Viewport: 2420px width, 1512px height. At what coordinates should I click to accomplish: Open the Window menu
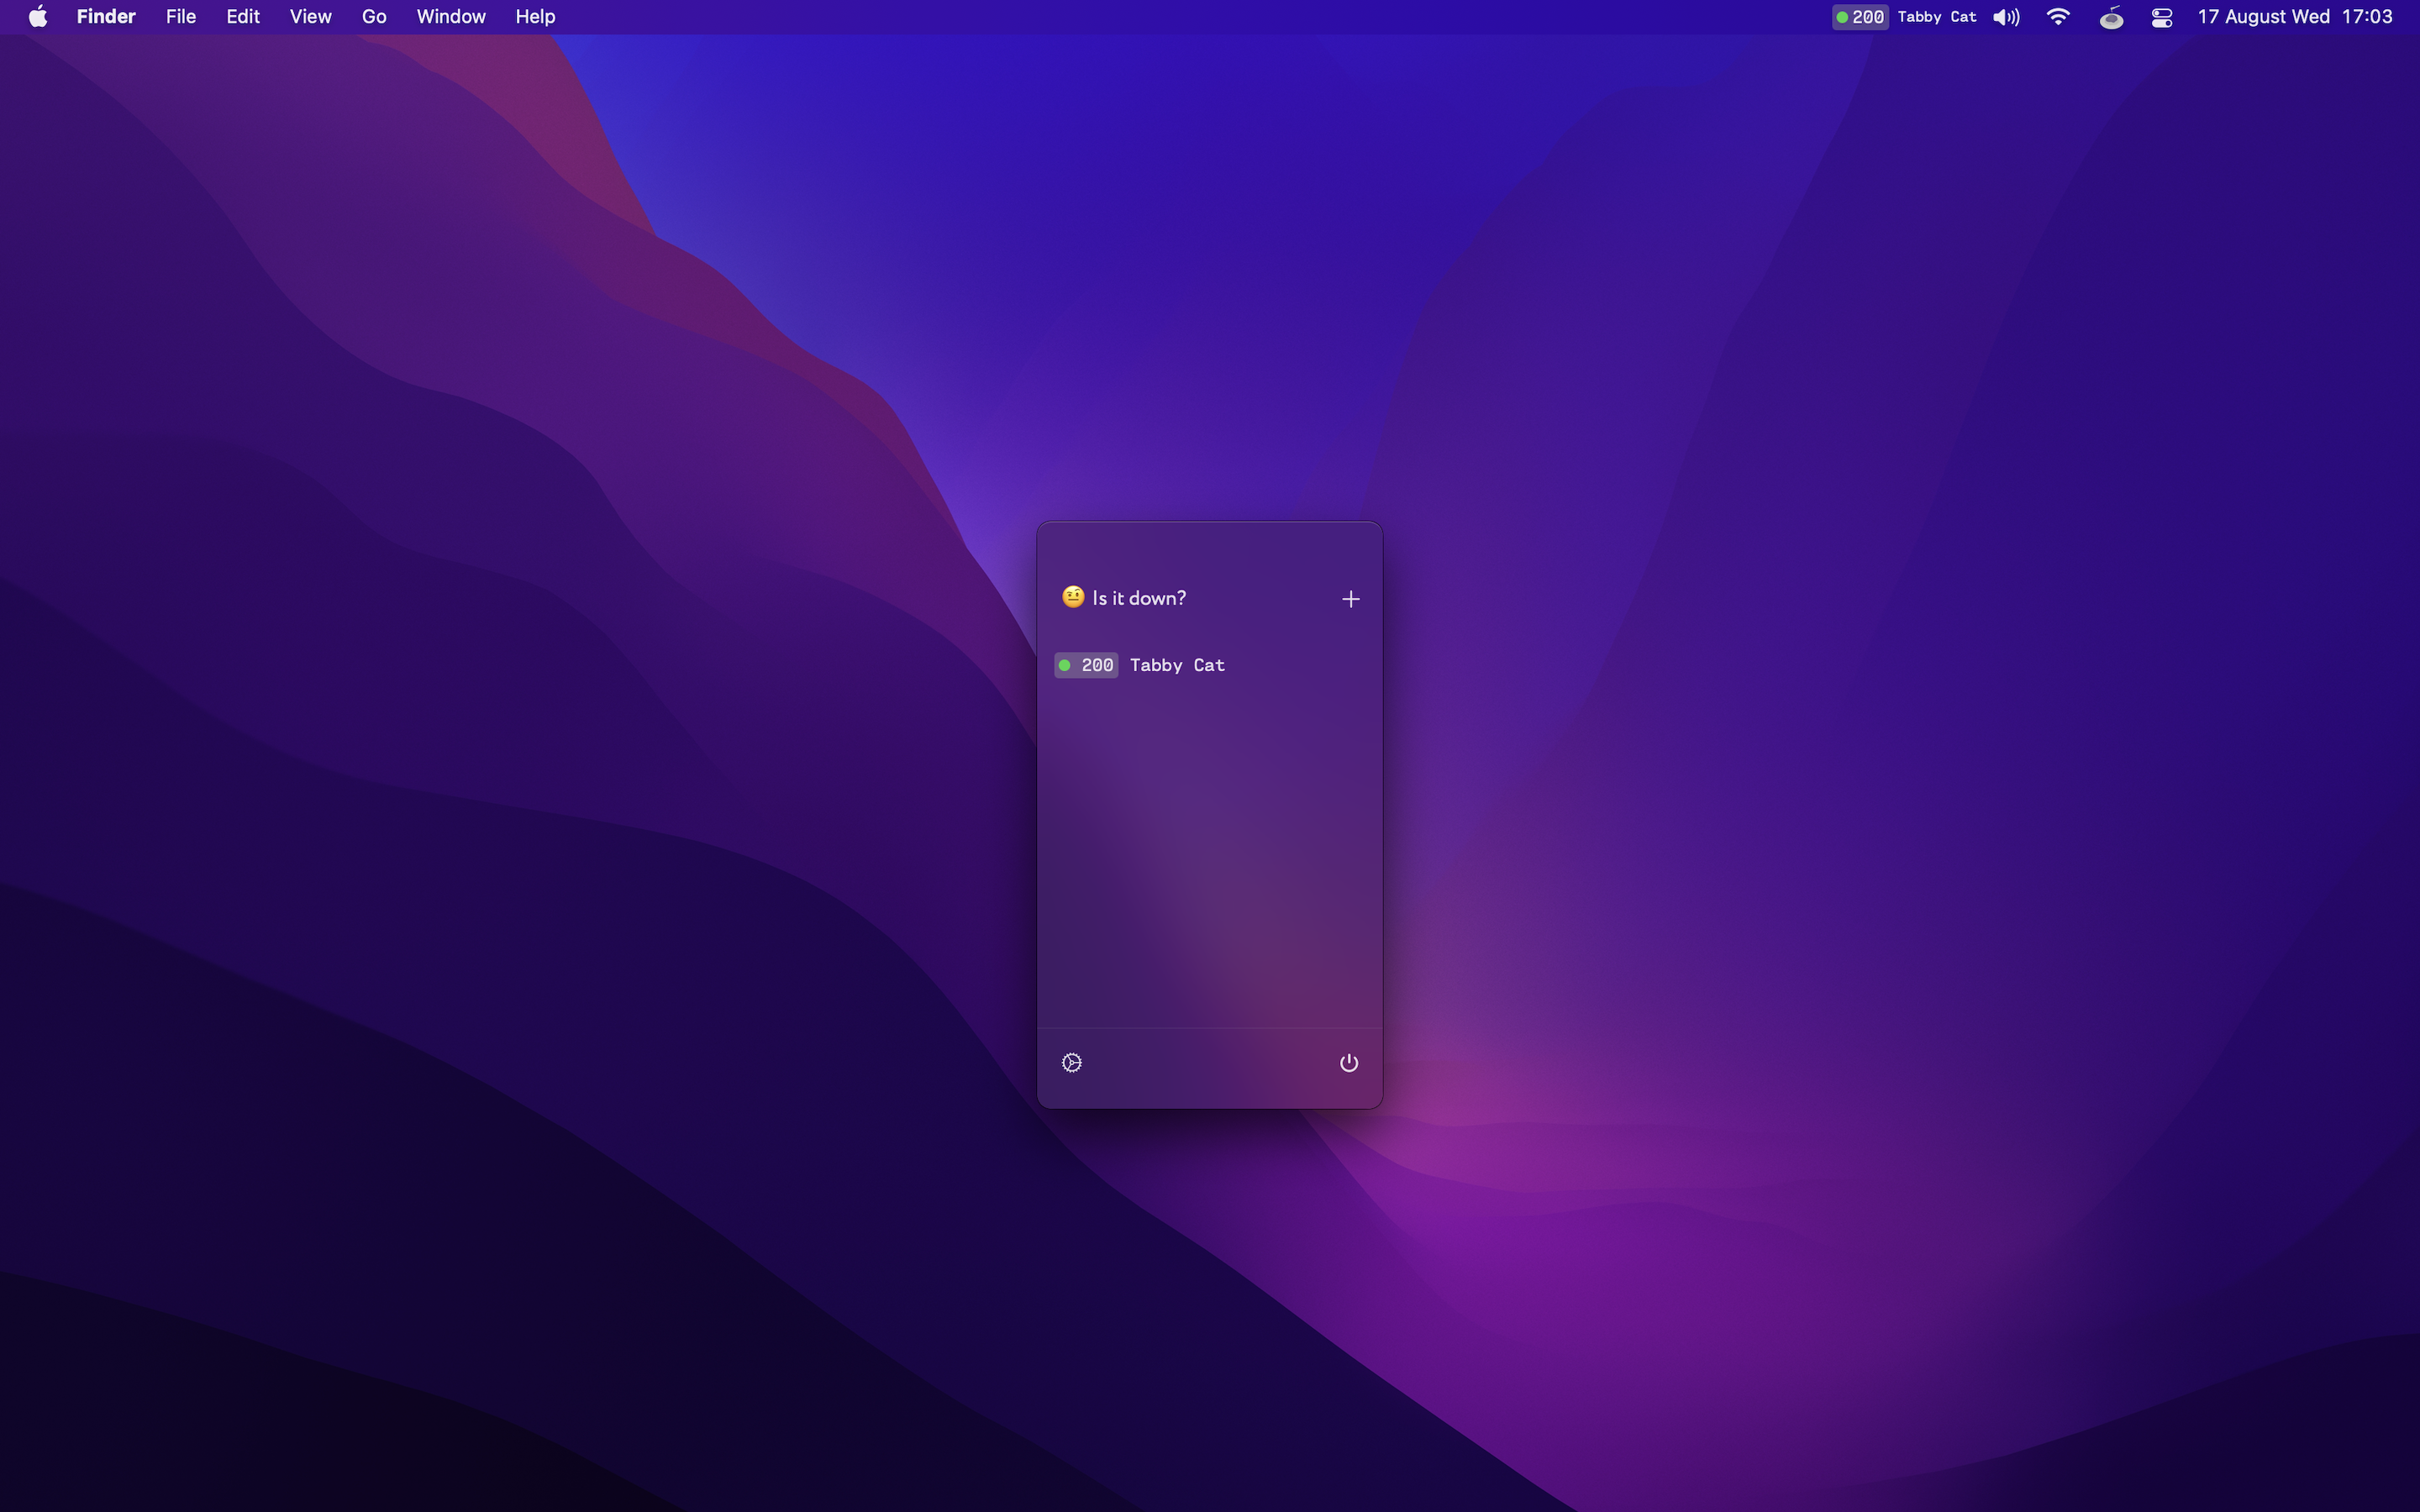[x=450, y=17]
